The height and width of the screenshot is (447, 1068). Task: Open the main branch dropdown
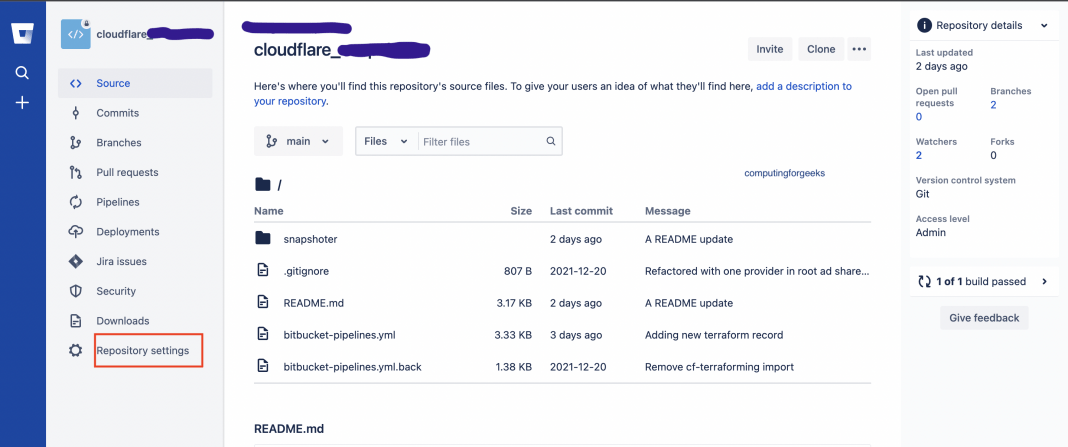click(298, 141)
